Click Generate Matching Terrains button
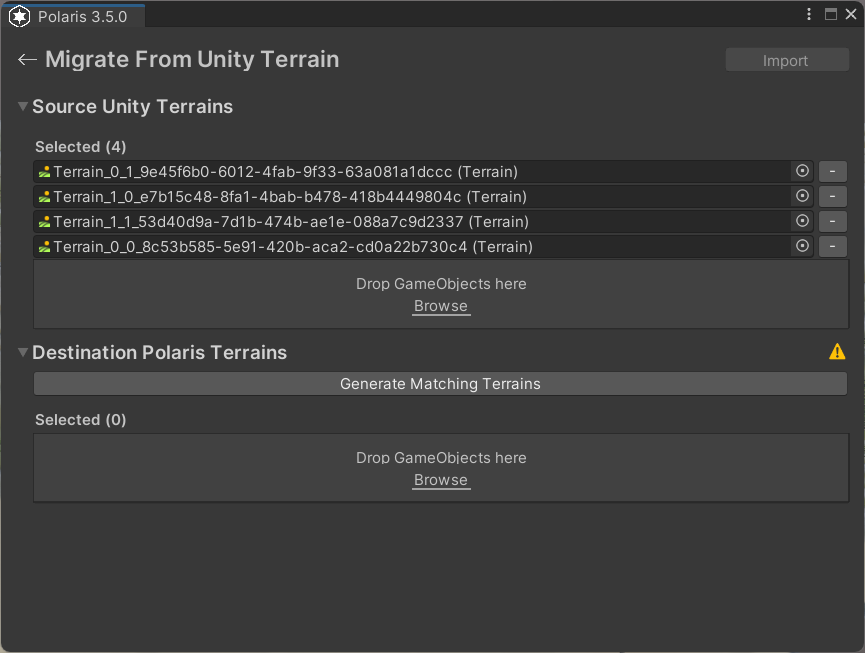The width and height of the screenshot is (865, 653). [440, 384]
